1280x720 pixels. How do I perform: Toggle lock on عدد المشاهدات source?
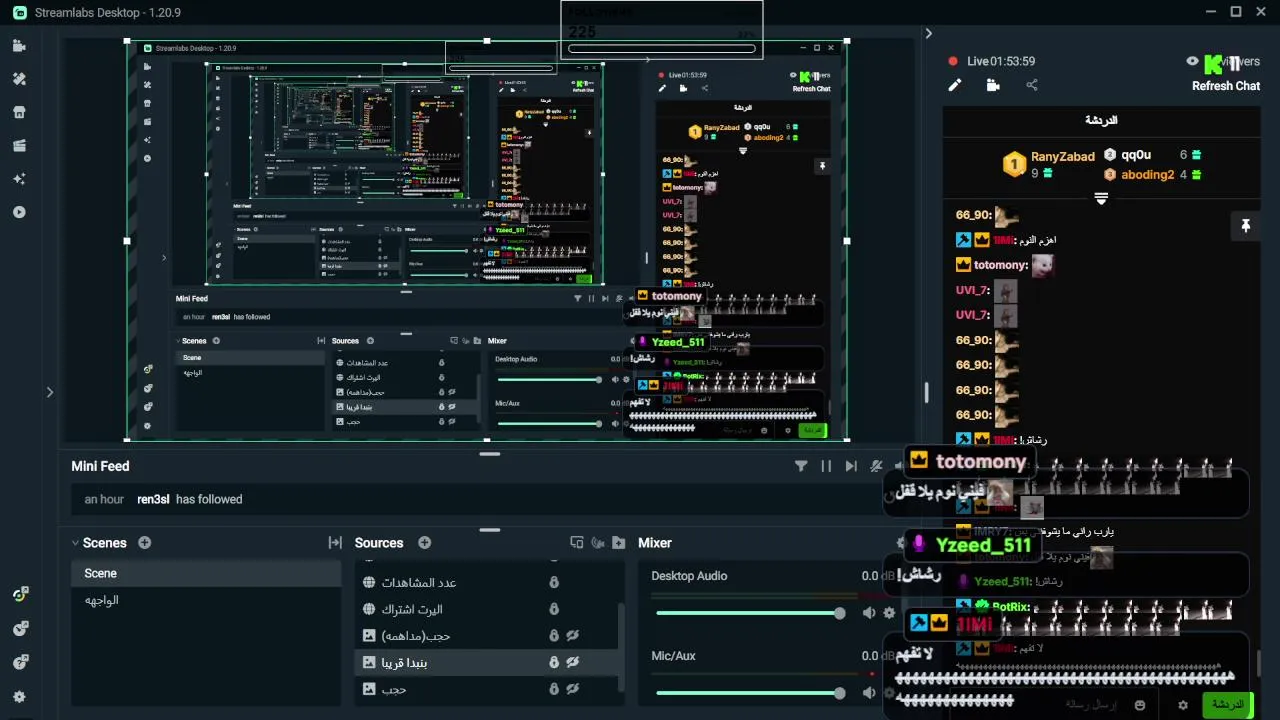pyautogui.click(x=554, y=582)
